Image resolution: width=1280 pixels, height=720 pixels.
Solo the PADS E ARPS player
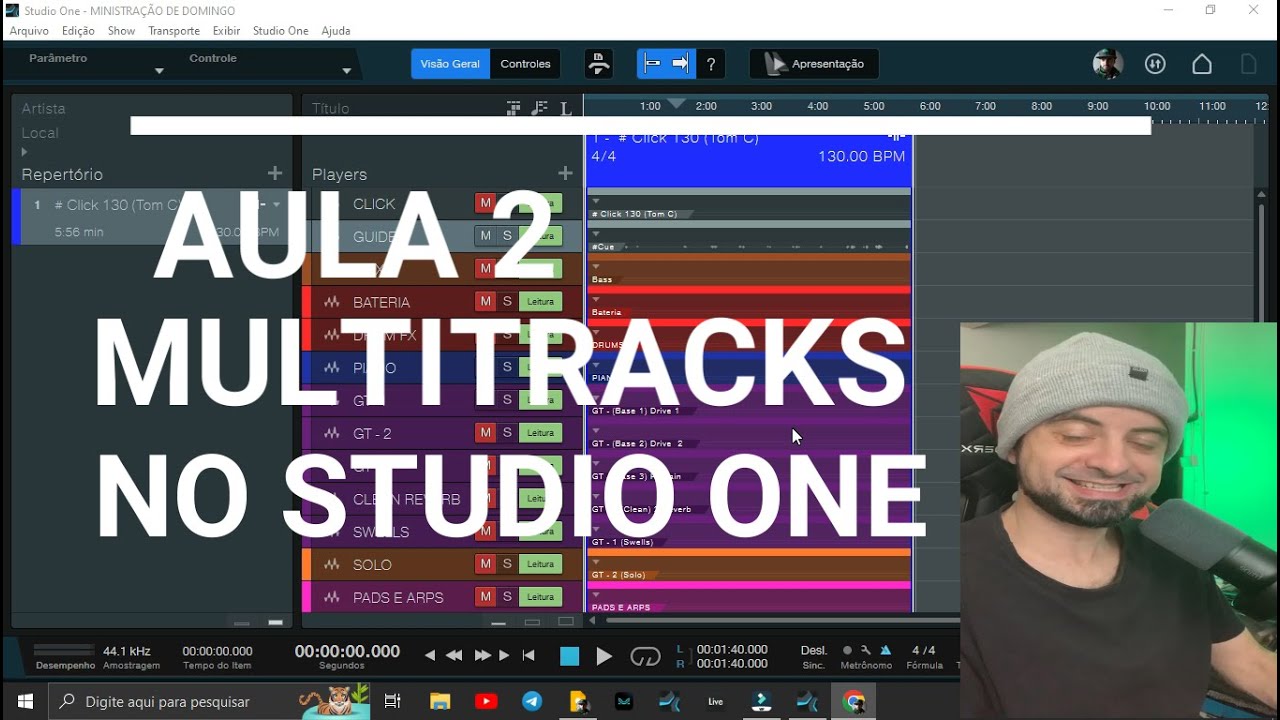[x=507, y=596]
